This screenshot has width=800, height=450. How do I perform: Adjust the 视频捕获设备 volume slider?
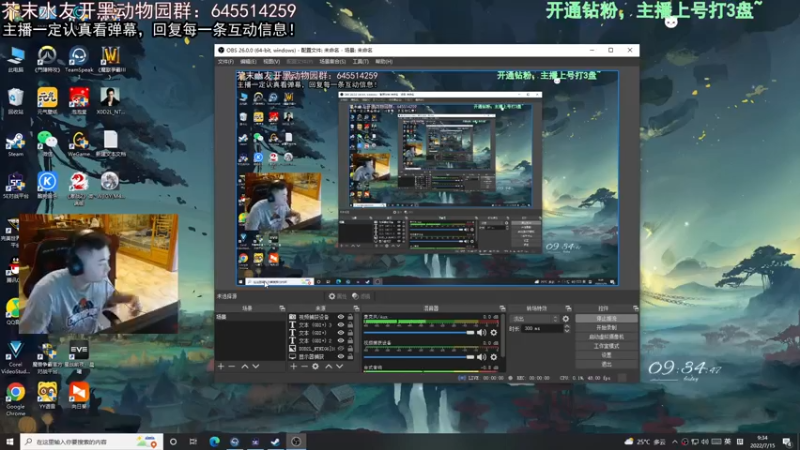pos(419,357)
